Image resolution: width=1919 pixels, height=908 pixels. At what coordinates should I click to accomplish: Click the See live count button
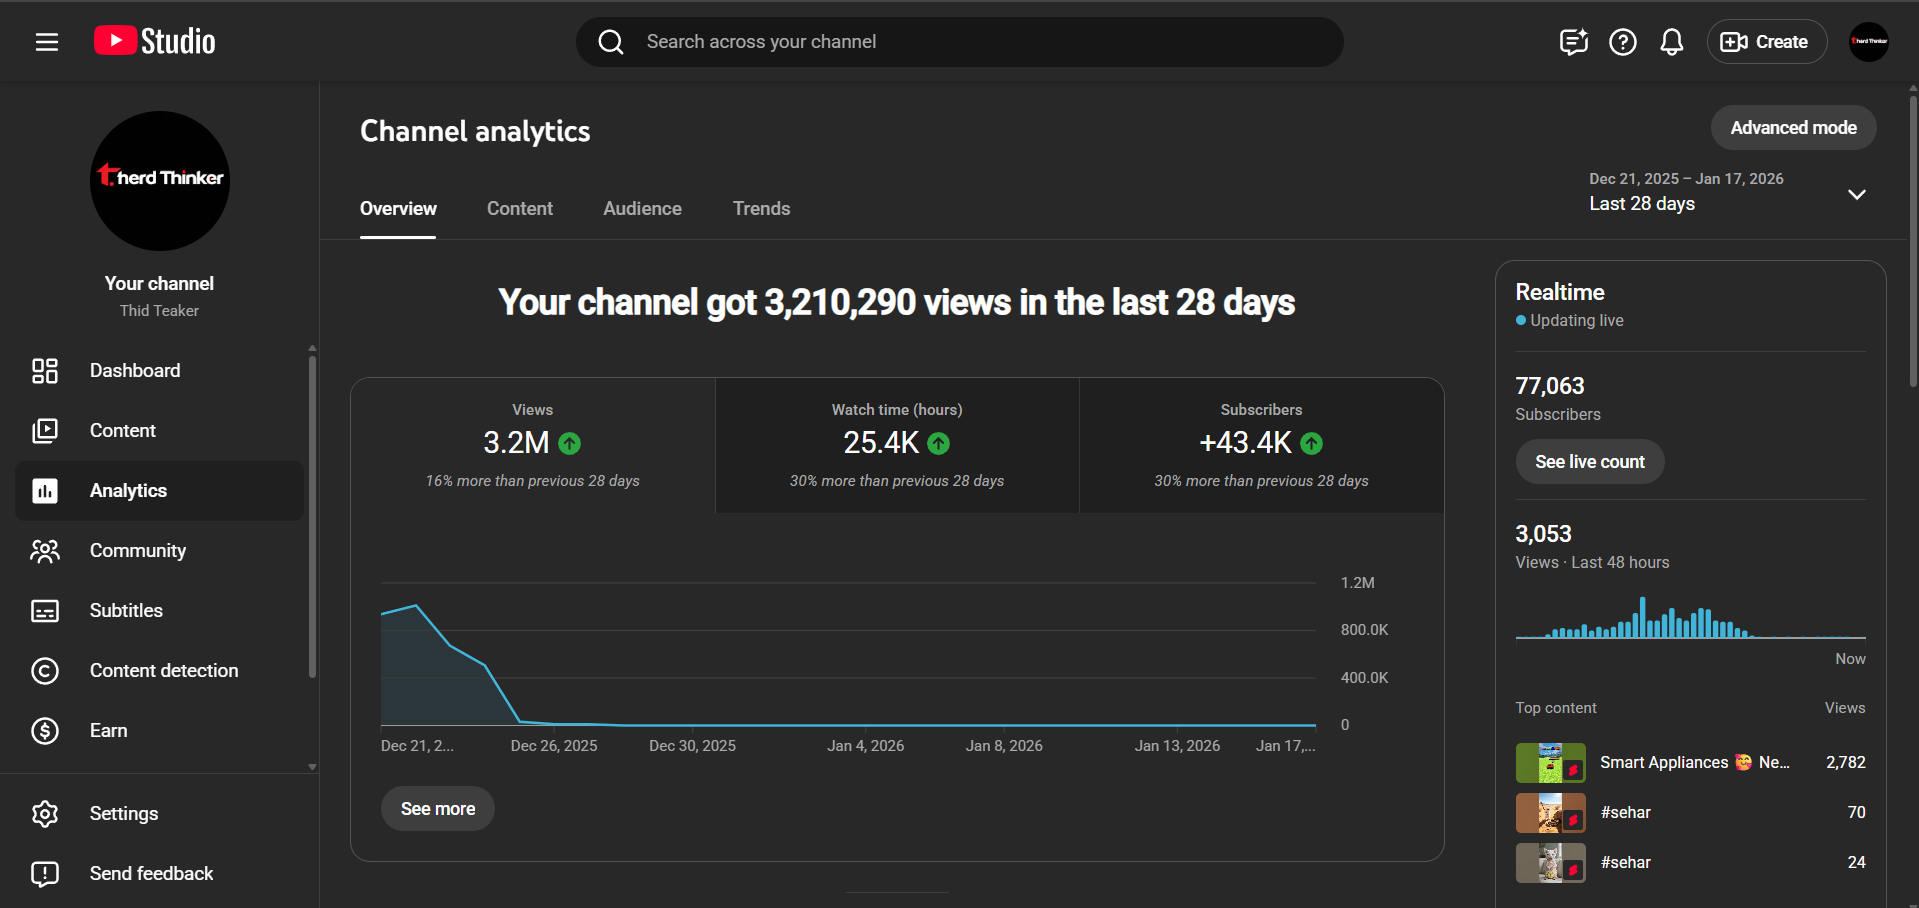[1589, 462]
